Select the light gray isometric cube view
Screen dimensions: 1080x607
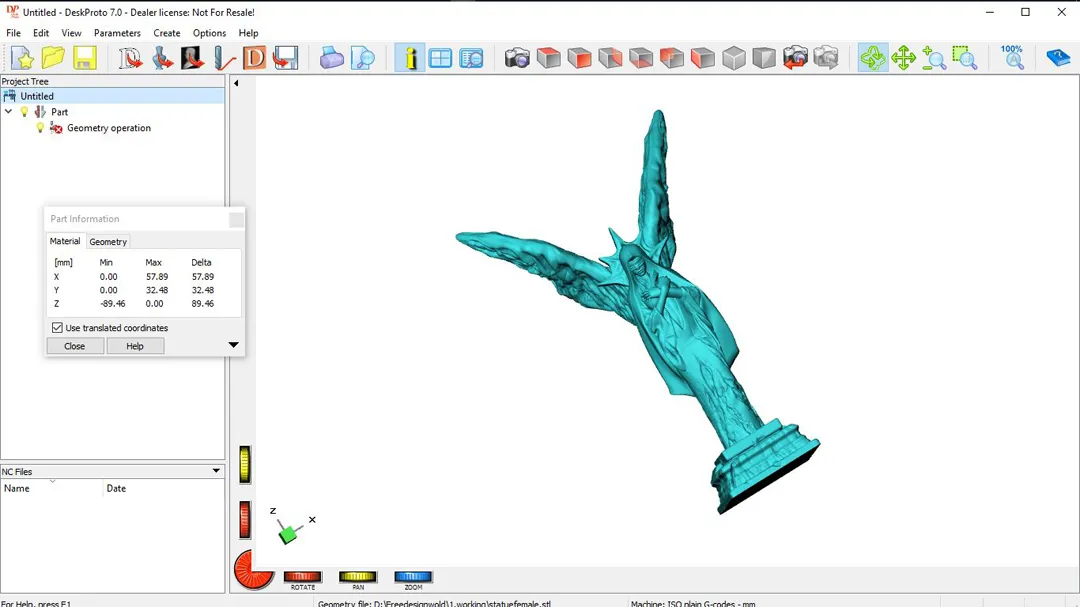pos(734,58)
